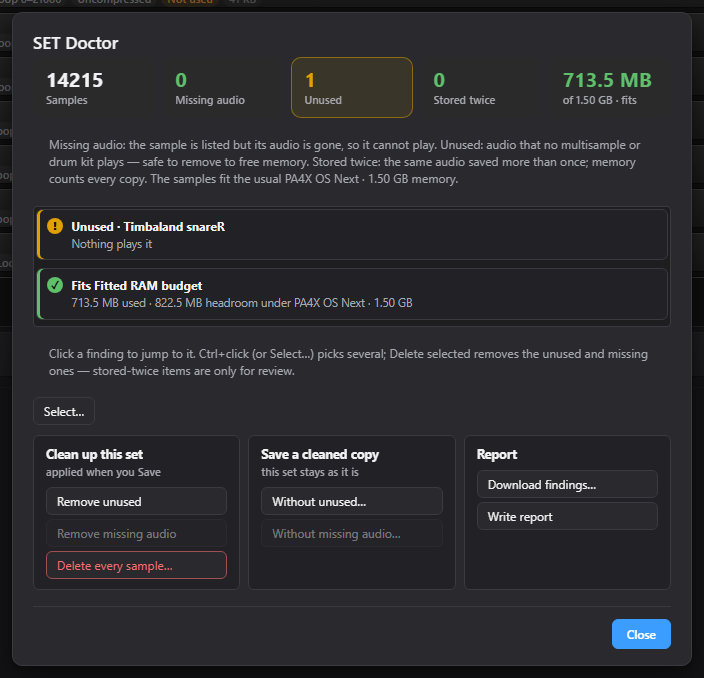Image resolution: width=704 pixels, height=678 pixels.
Task: Click the "Click a finding to jump" hint text
Action: tap(348, 362)
